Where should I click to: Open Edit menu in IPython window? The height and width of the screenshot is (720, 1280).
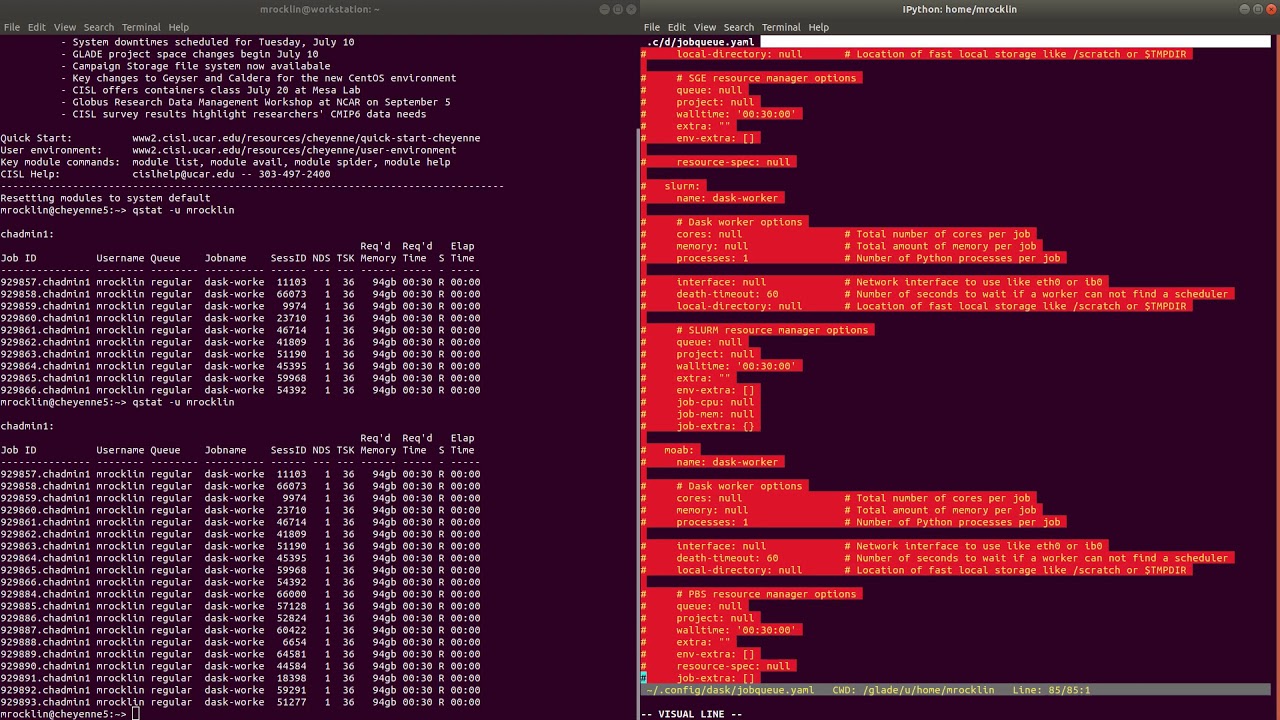pos(677,27)
